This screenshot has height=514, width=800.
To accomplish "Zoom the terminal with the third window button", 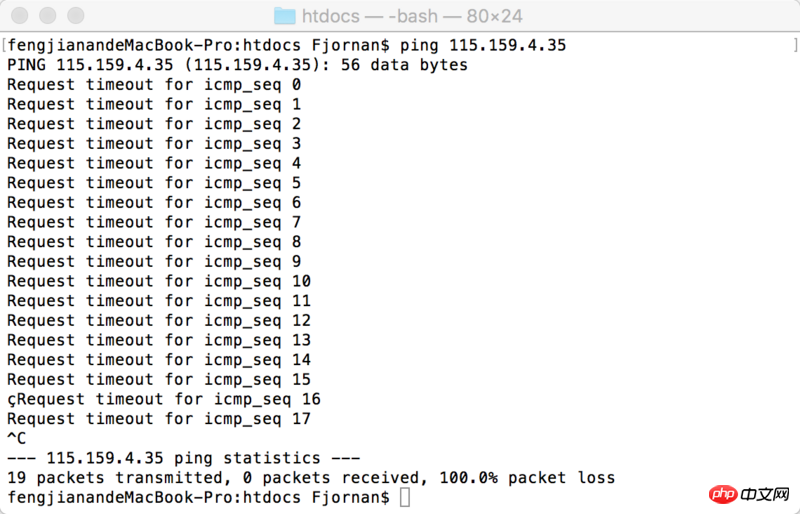I will 76,15.
